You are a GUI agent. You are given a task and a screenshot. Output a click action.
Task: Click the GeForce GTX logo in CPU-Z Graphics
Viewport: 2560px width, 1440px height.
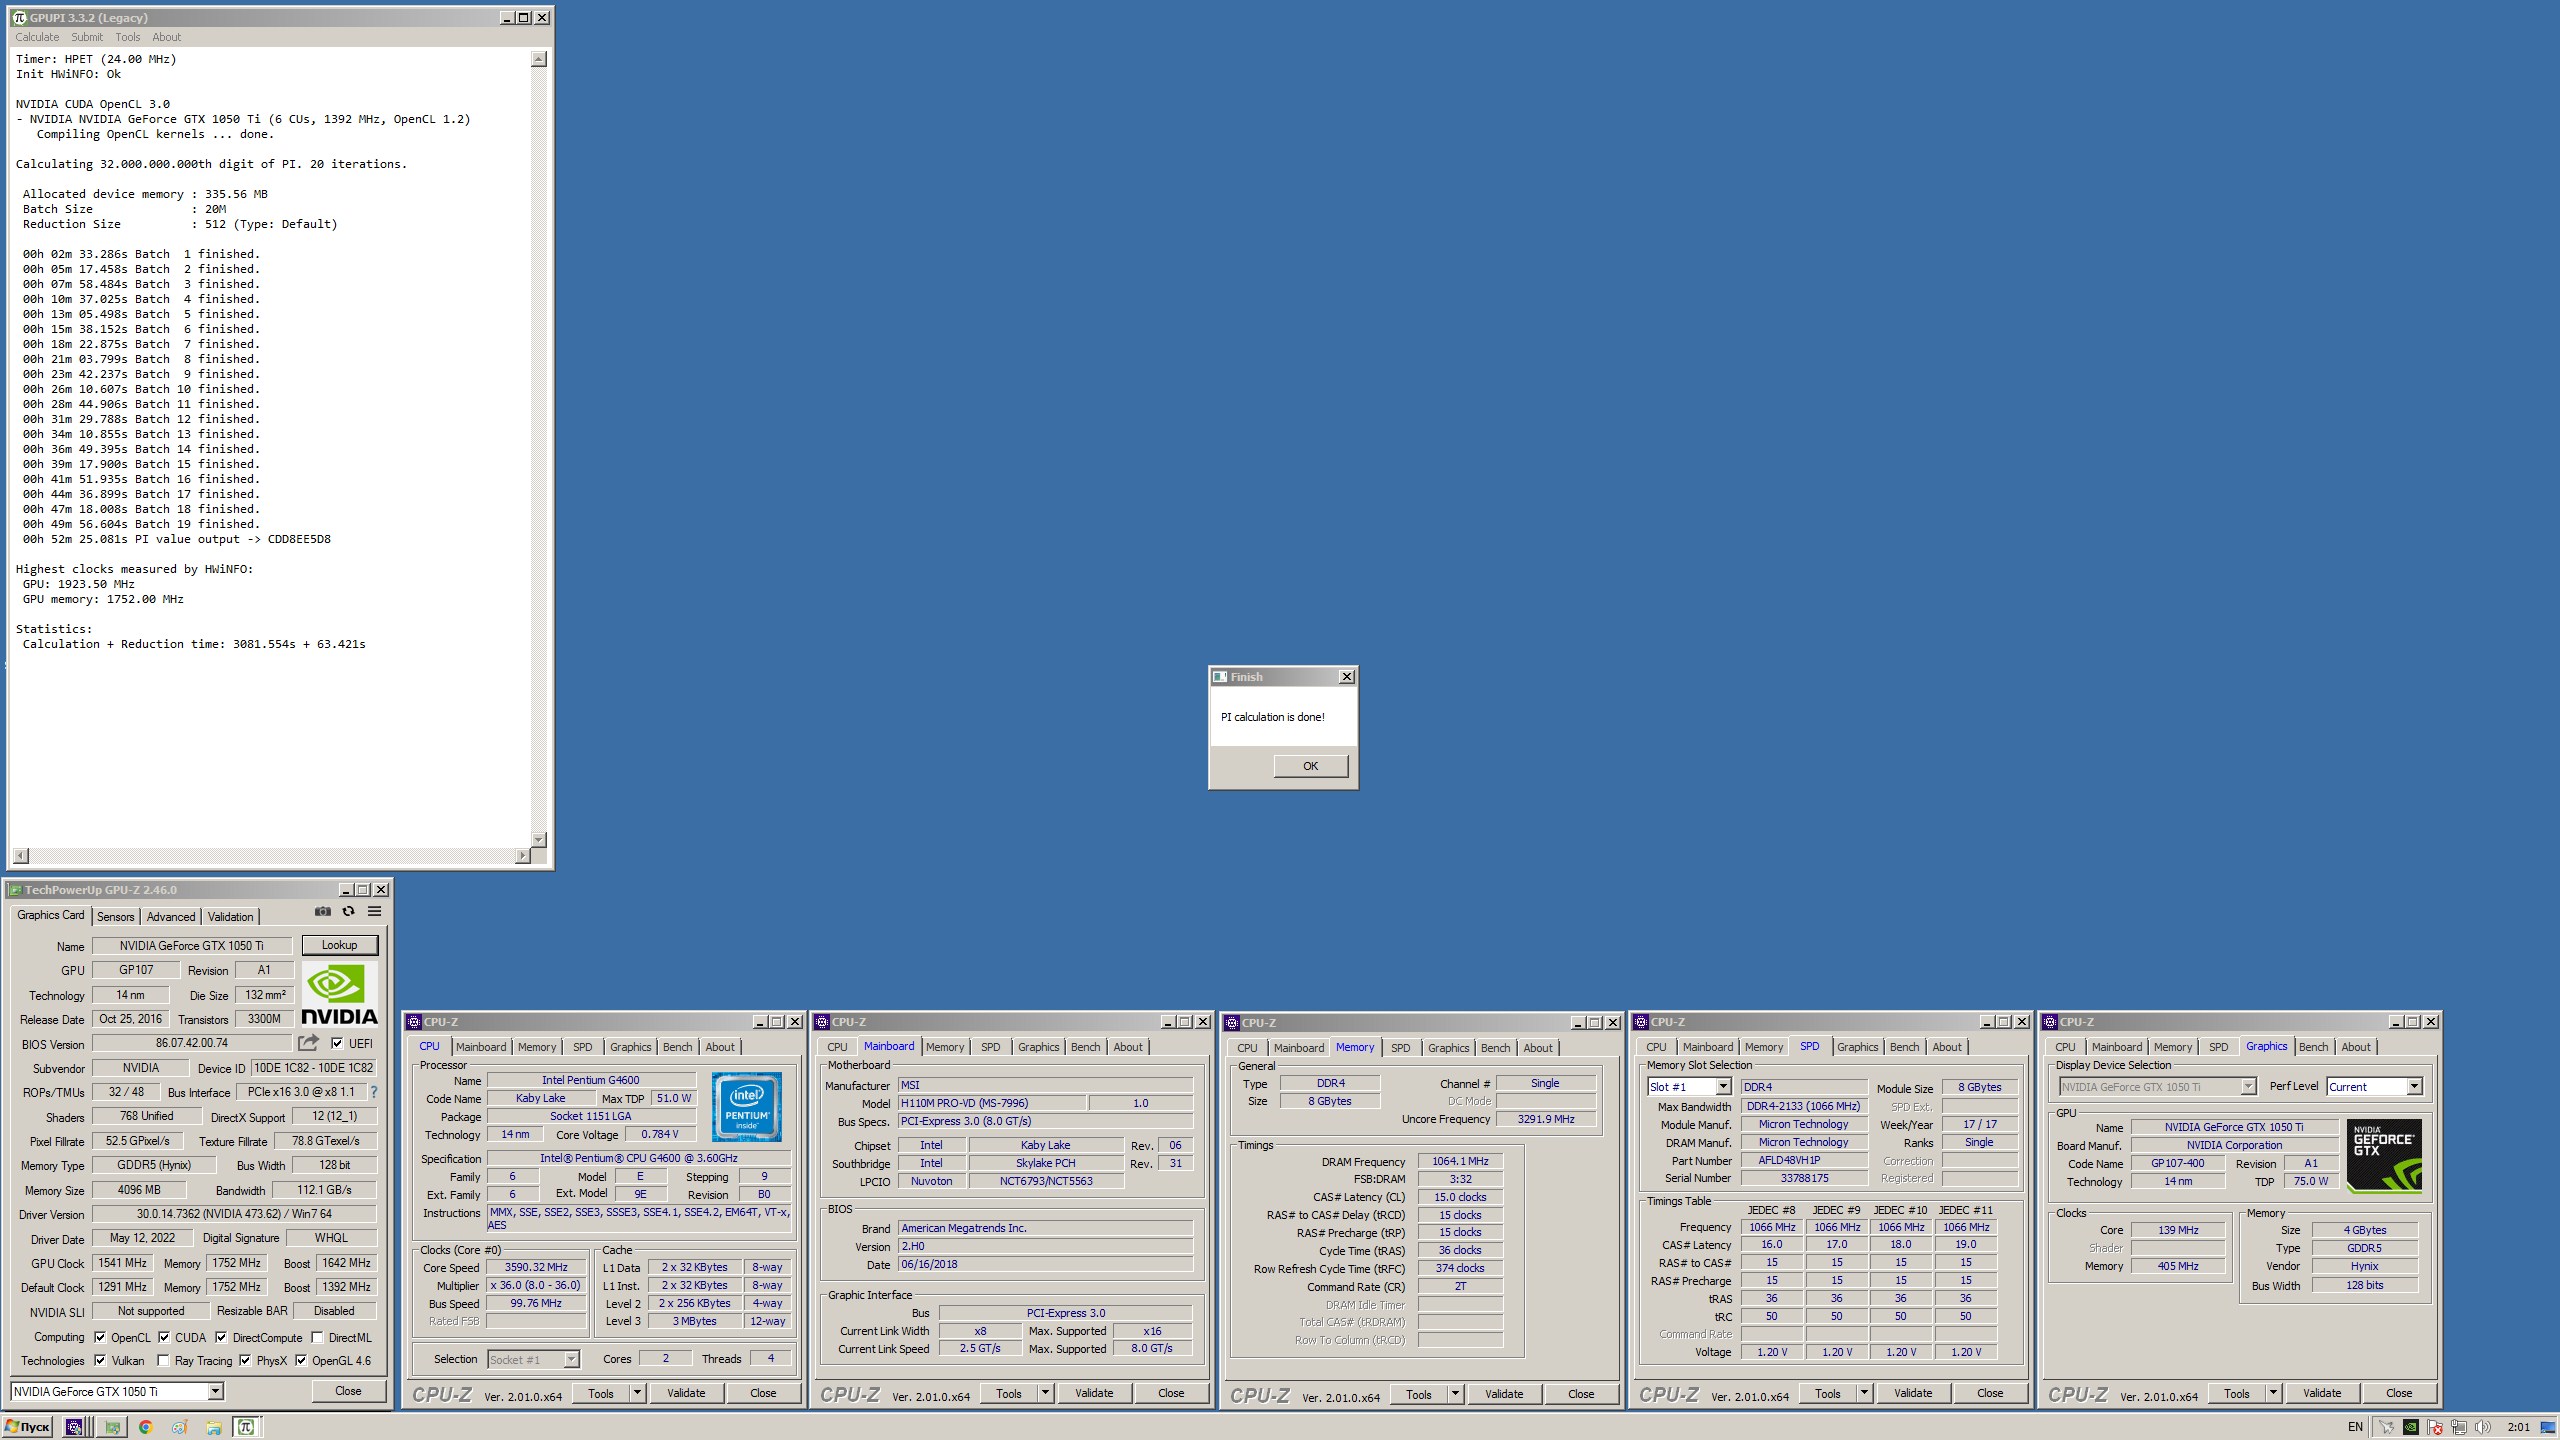click(2384, 1156)
